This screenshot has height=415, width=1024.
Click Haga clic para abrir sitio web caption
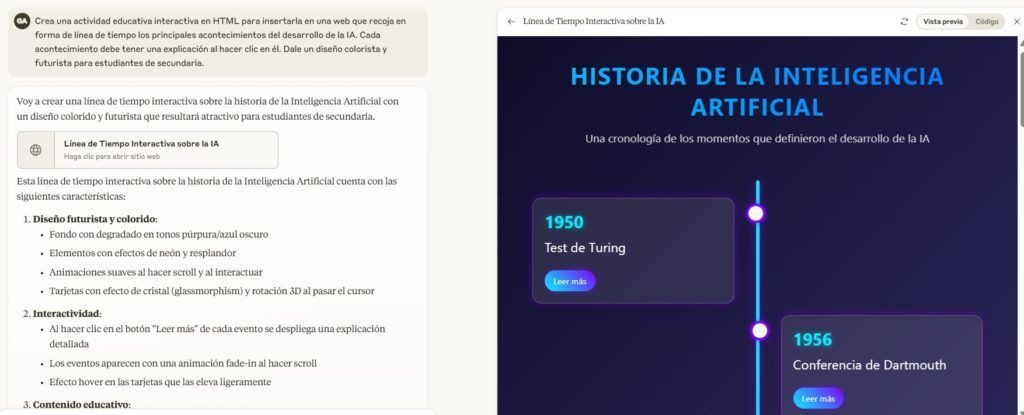[112, 157]
